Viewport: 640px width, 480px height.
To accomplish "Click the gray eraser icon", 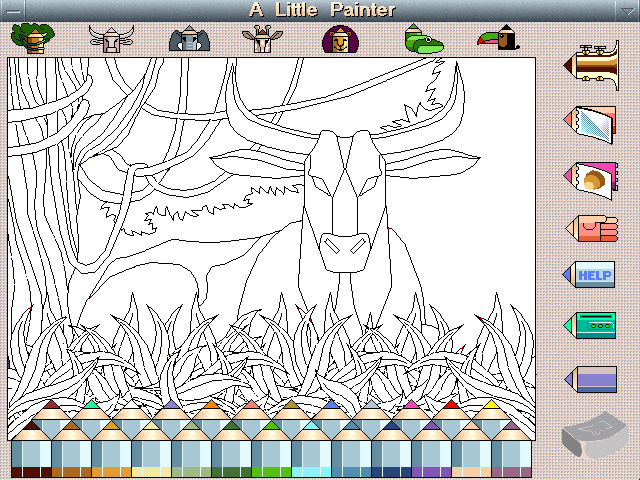I will (595, 436).
